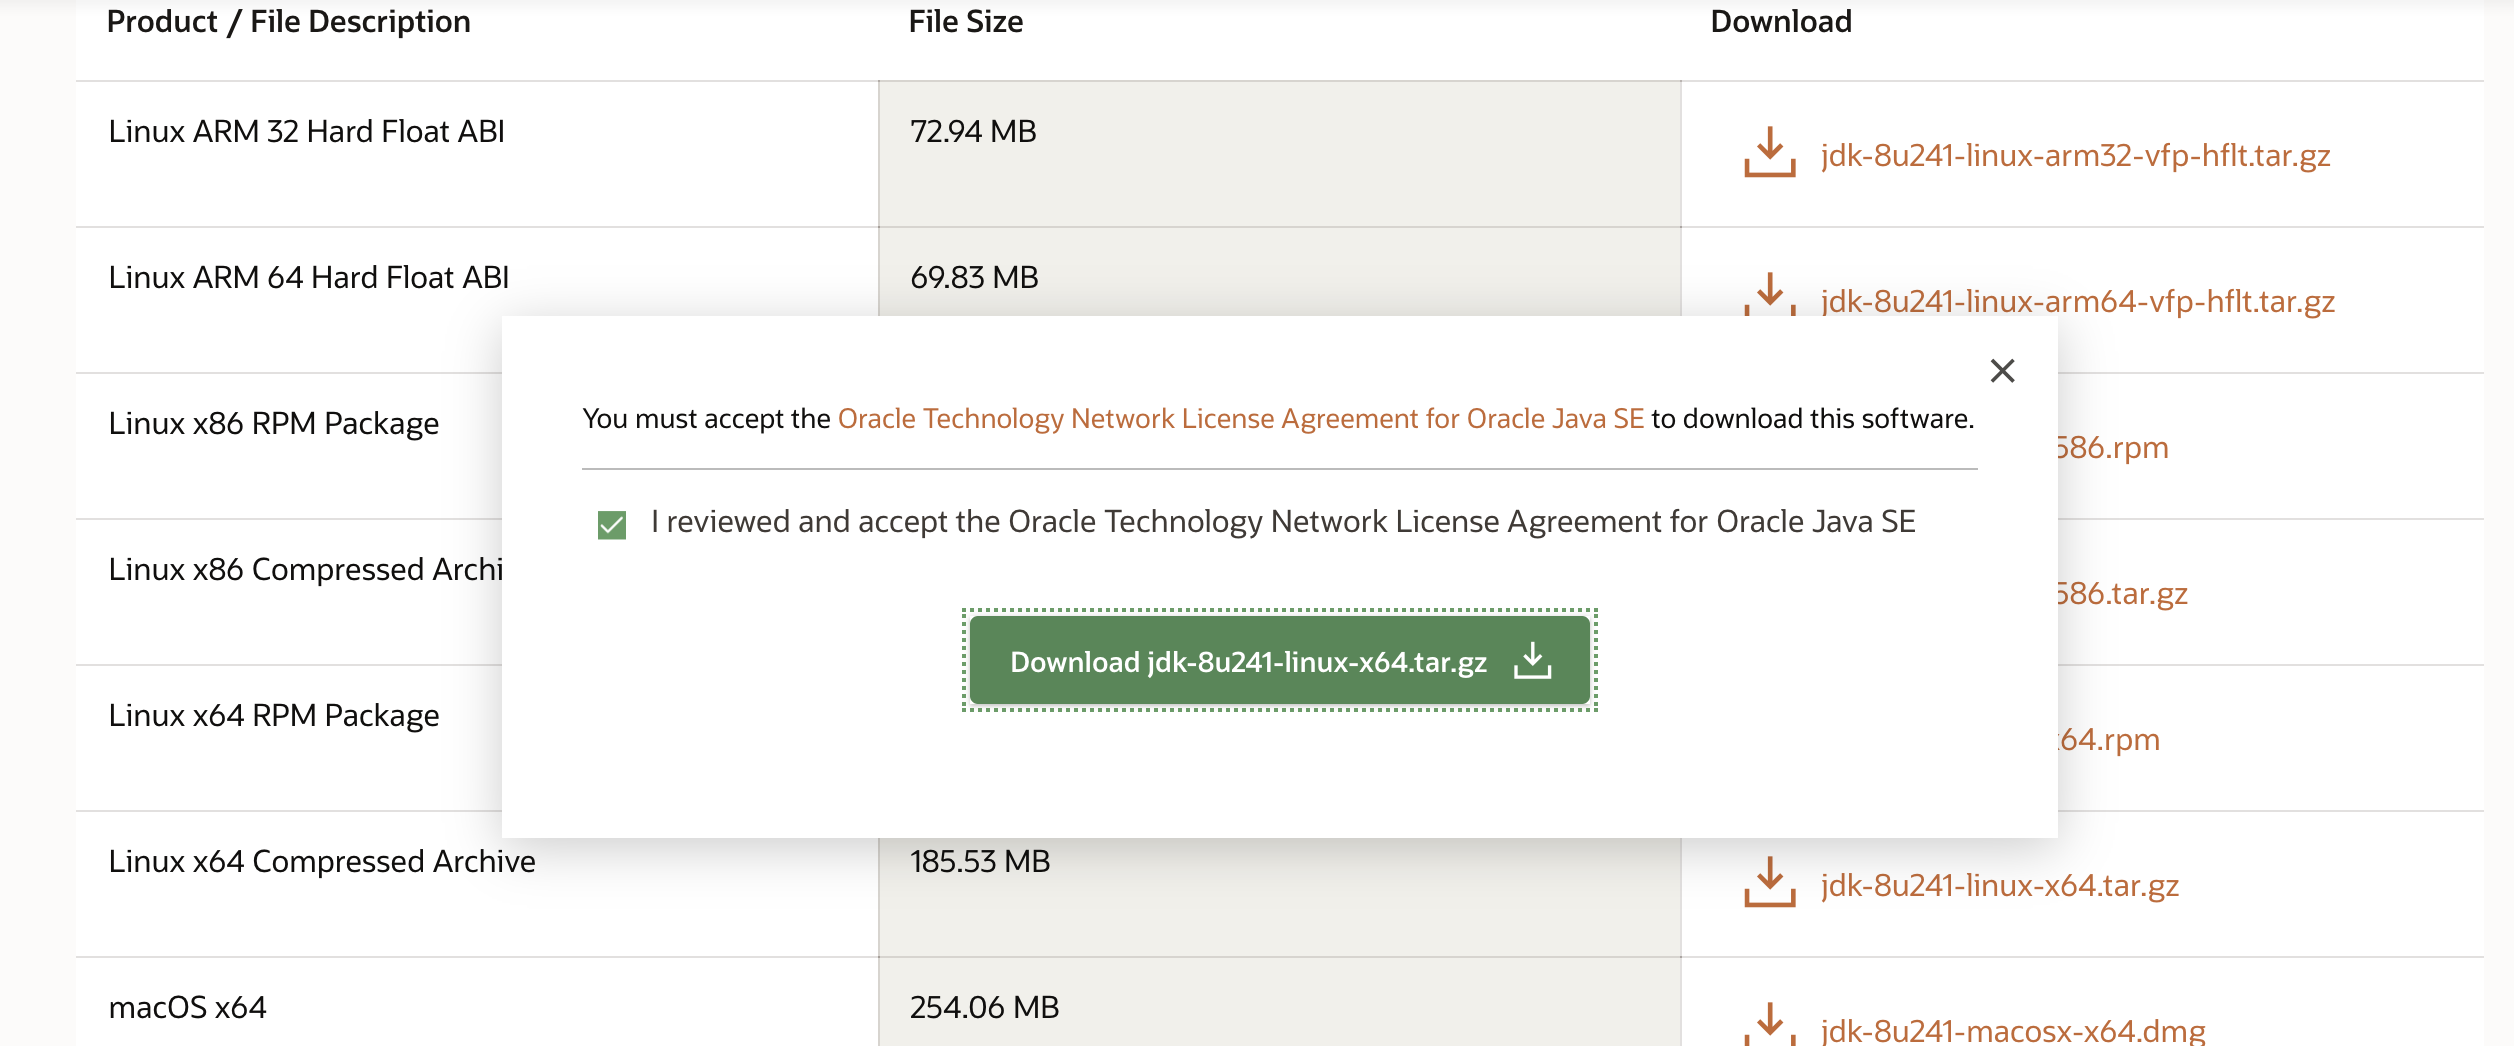The width and height of the screenshot is (2514, 1046).
Task: Click the jdk-8u241-linux-arm32-vfp-hflt.tar.gz link
Action: 2075,156
